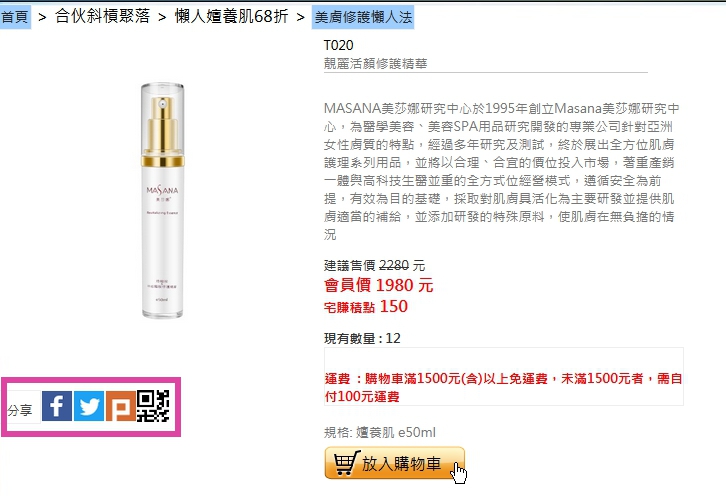
Task: Click the 規格 嬗養肌 e50ml text
Action: tap(380, 433)
